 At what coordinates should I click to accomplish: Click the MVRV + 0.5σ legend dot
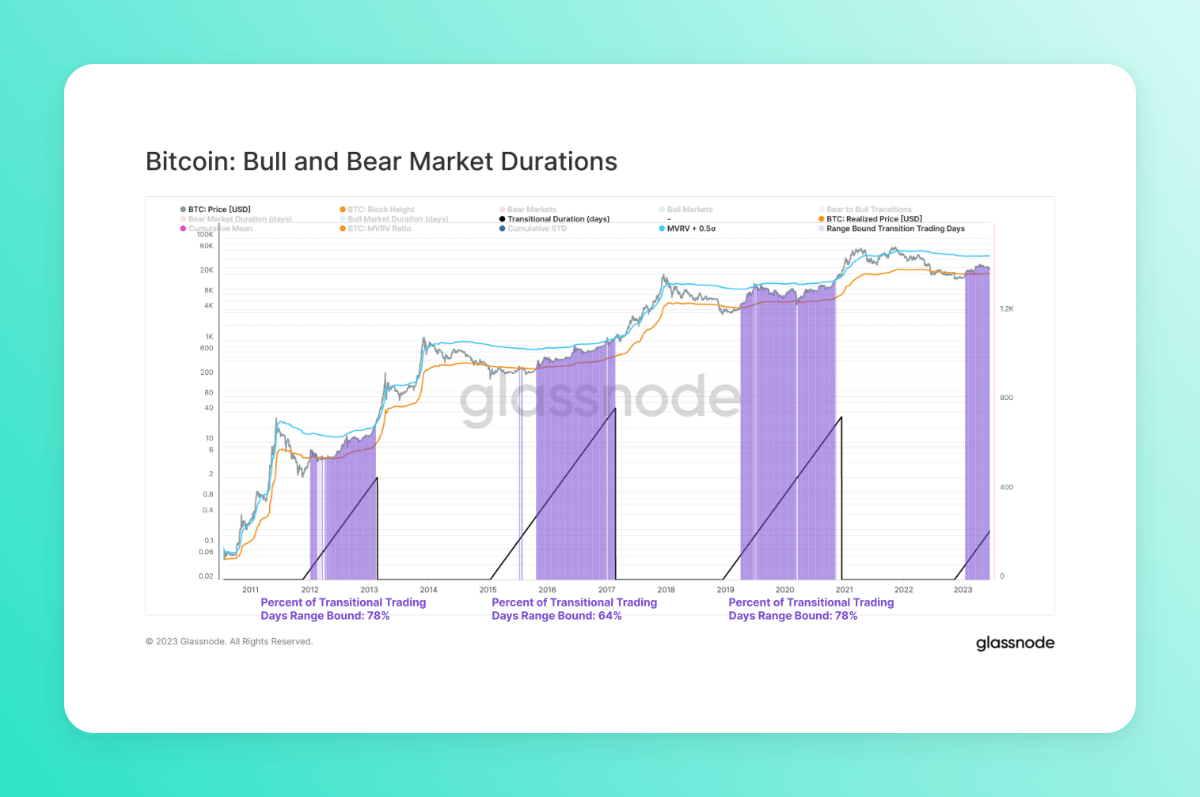(x=661, y=229)
